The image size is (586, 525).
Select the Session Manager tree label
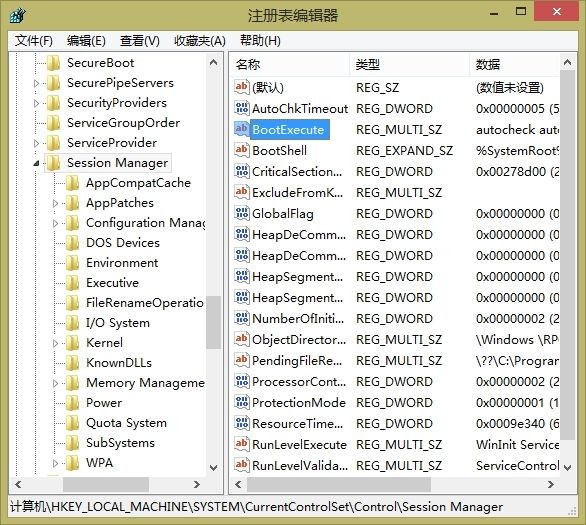pyautogui.click(x=118, y=163)
